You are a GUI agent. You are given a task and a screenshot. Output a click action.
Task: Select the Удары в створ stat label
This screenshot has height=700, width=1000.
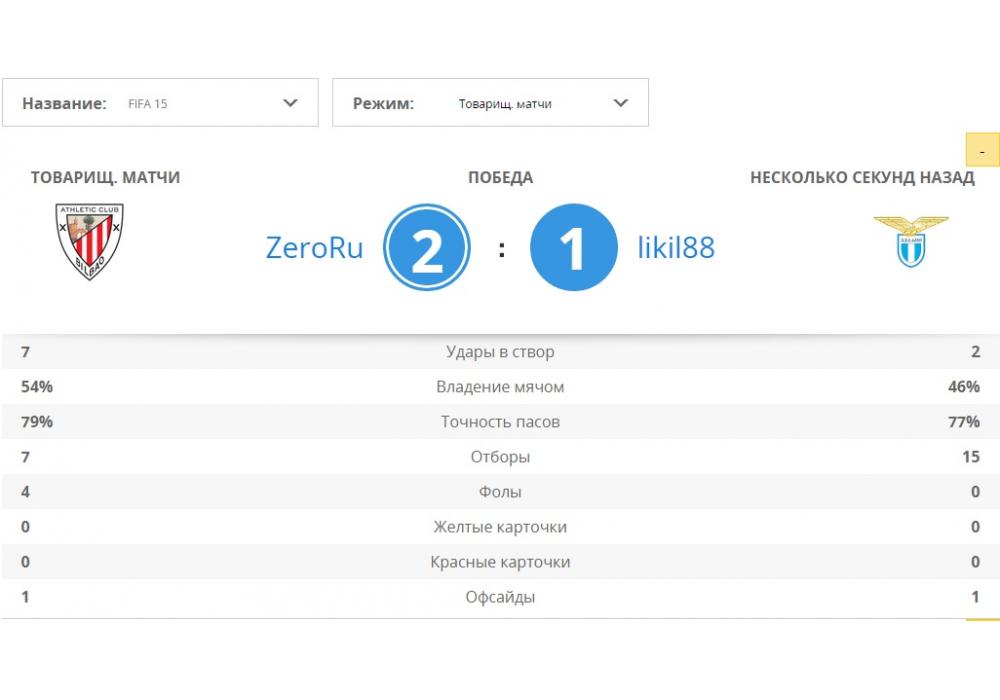click(500, 352)
